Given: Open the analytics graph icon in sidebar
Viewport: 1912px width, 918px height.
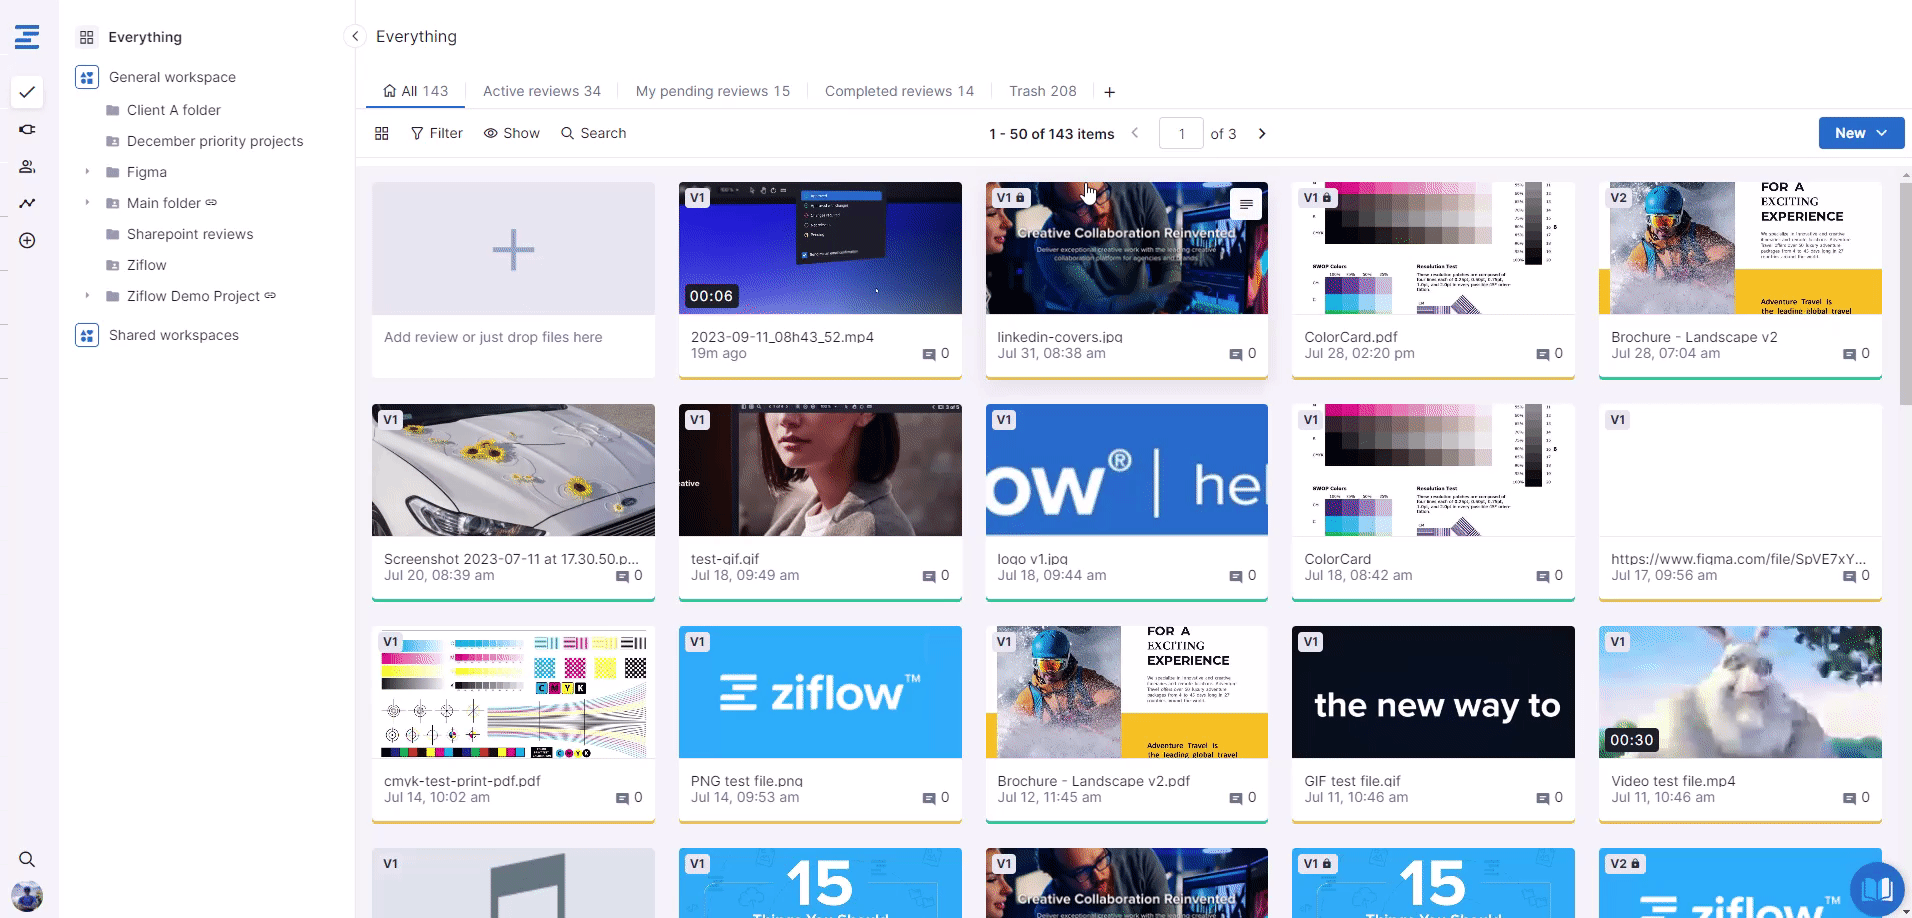Looking at the screenshot, I should pyautogui.click(x=27, y=203).
